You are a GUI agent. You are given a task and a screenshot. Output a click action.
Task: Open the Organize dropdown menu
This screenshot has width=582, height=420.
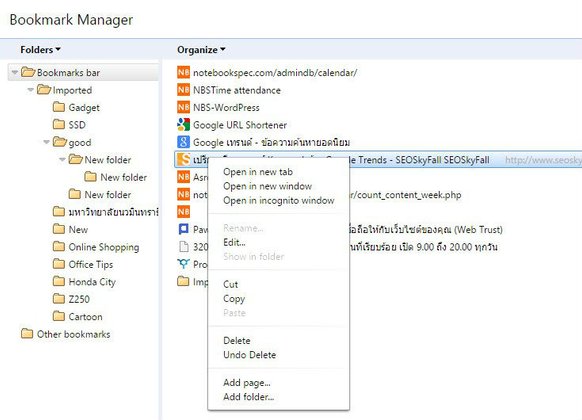point(201,49)
